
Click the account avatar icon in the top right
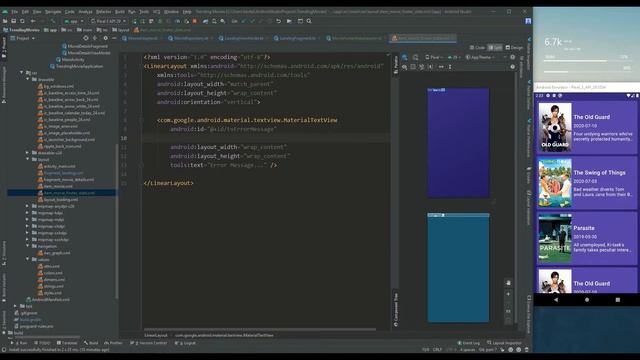528,21
